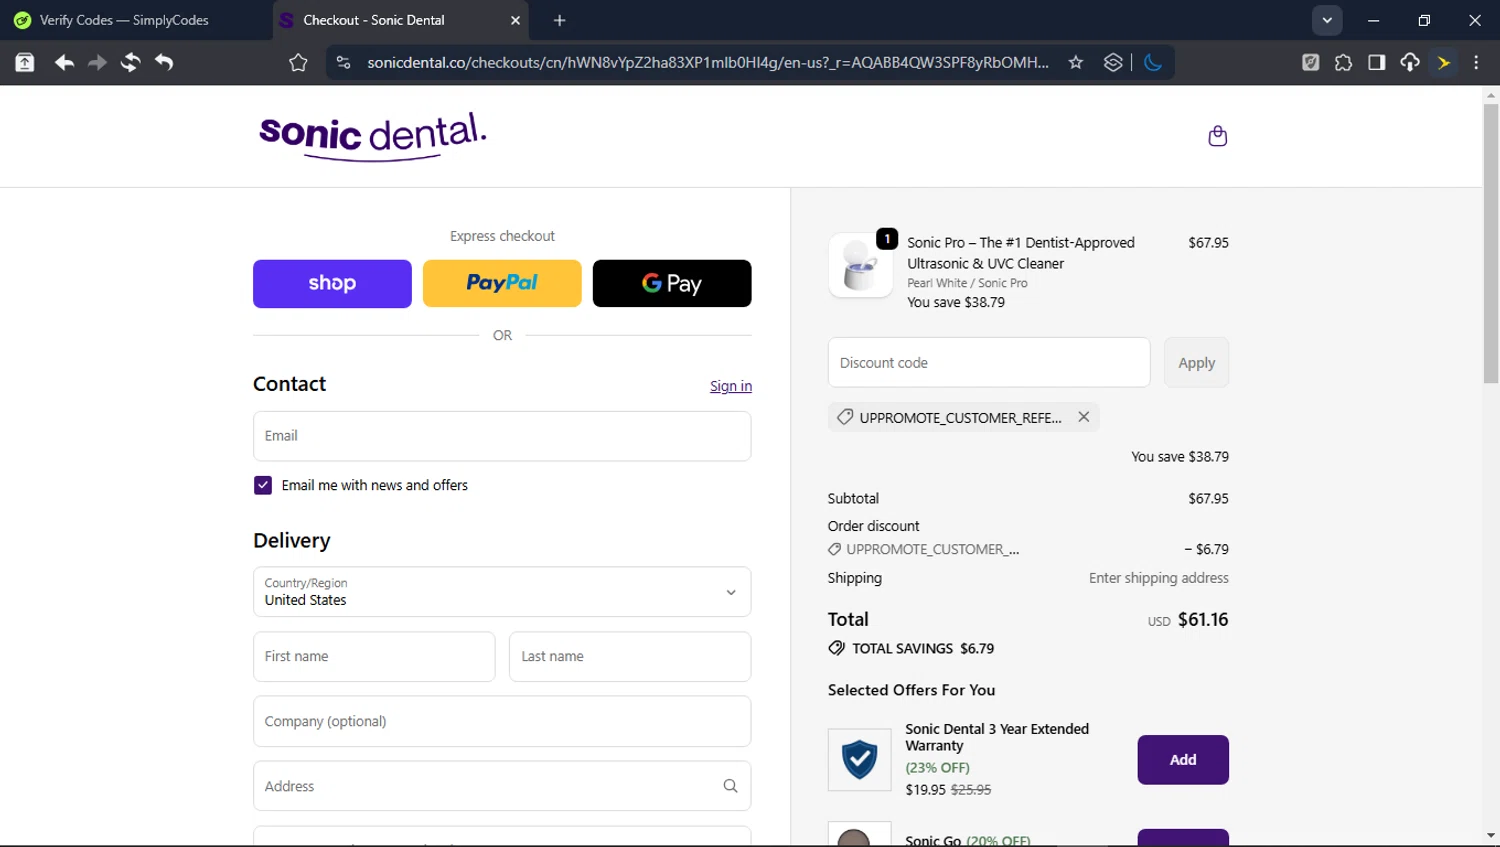Viewport: 1500px width, 847px height.
Task: Check out with Google Pay
Action: pyautogui.click(x=672, y=283)
